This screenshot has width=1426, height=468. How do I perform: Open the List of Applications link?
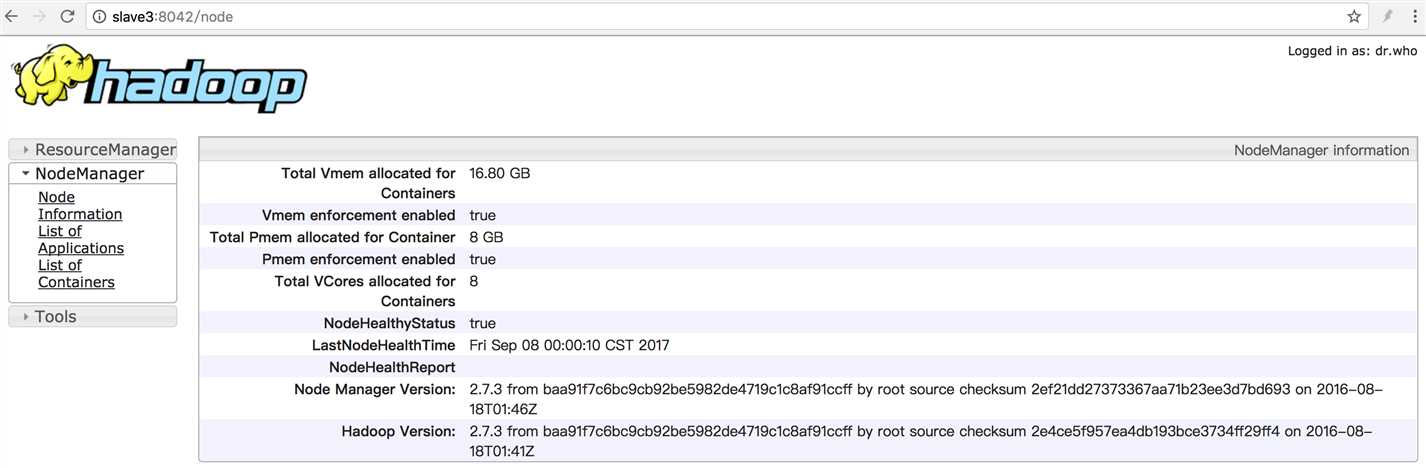(x=81, y=240)
